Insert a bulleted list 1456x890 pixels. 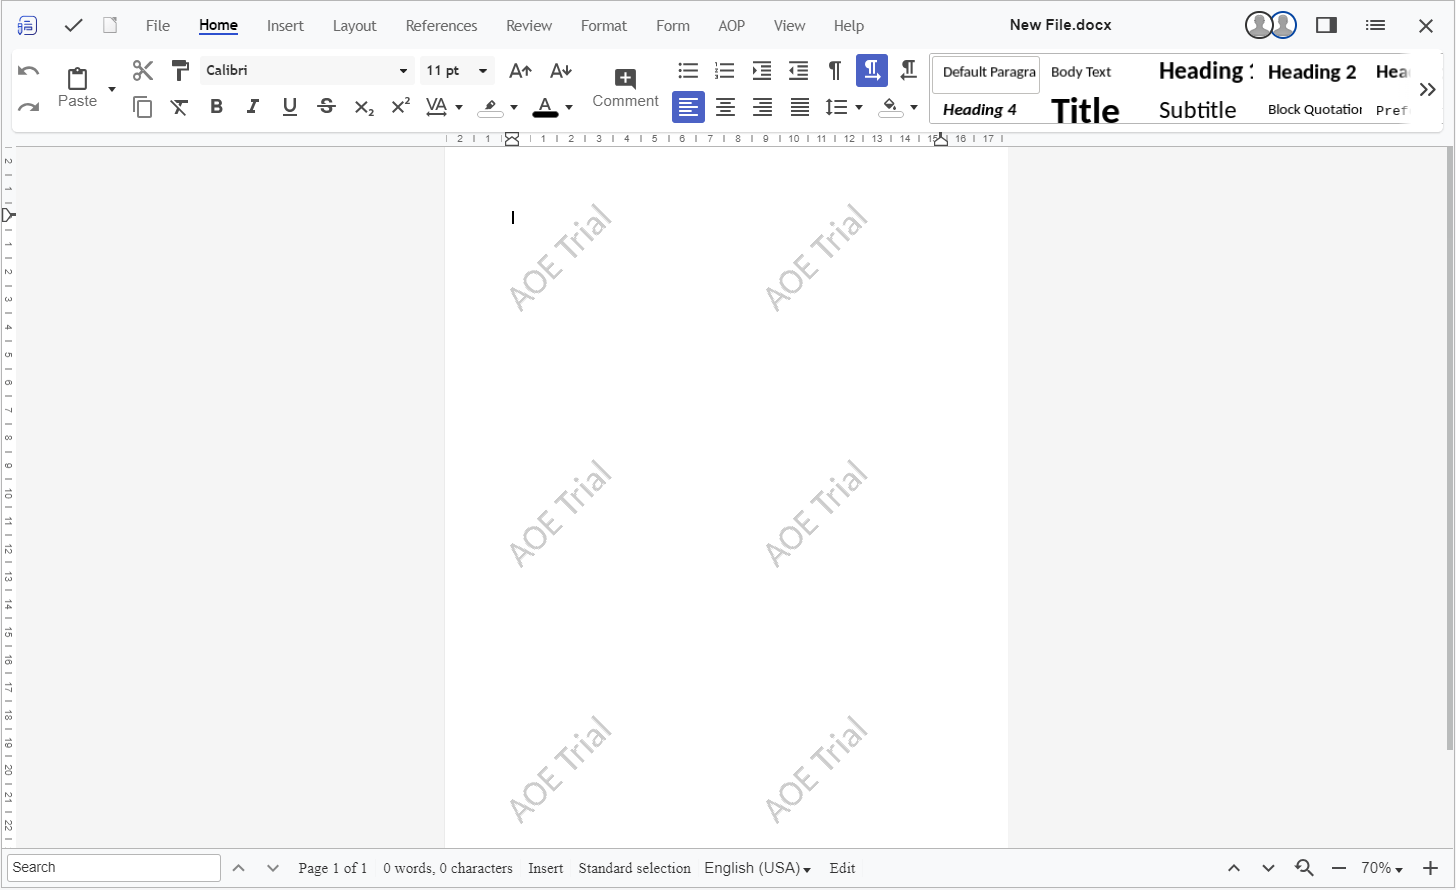(x=688, y=70)
